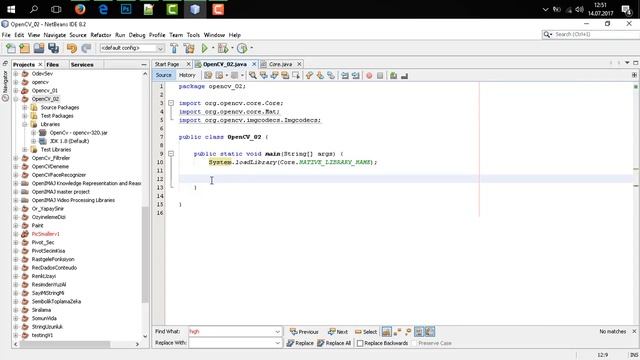Open the Profile Project dropdown arrow
Image resolution: width=640 pixels, height=360 pixels.
point(251,48)
